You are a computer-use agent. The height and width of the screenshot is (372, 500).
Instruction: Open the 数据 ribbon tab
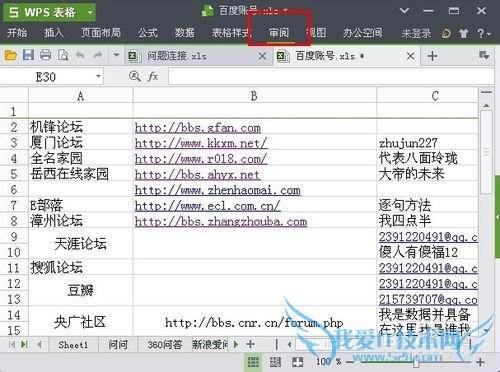(x=184, y=33)
